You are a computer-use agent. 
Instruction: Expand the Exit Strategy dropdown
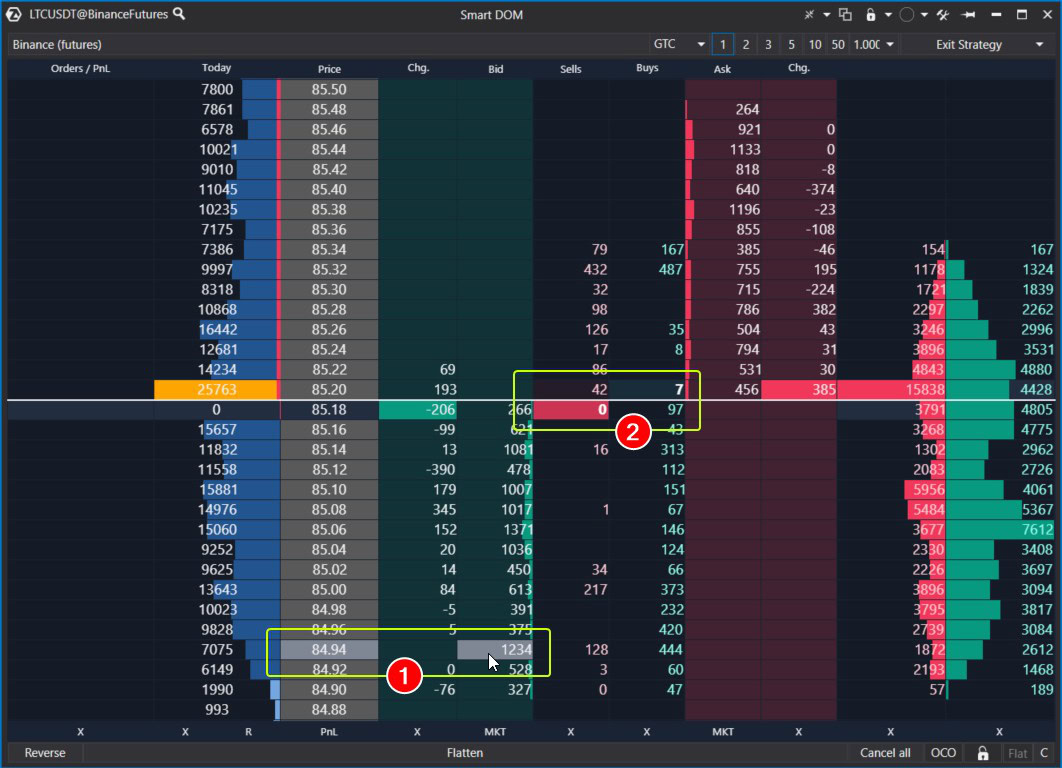pos(988,44)
